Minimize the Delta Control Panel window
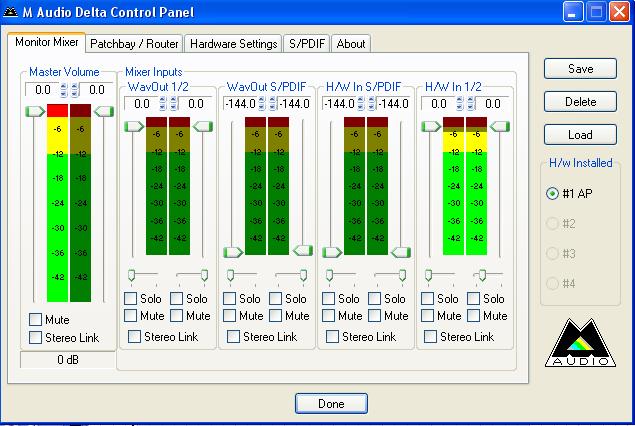The width and height of the screenshot is (635, 426). (x=573, y=12)
